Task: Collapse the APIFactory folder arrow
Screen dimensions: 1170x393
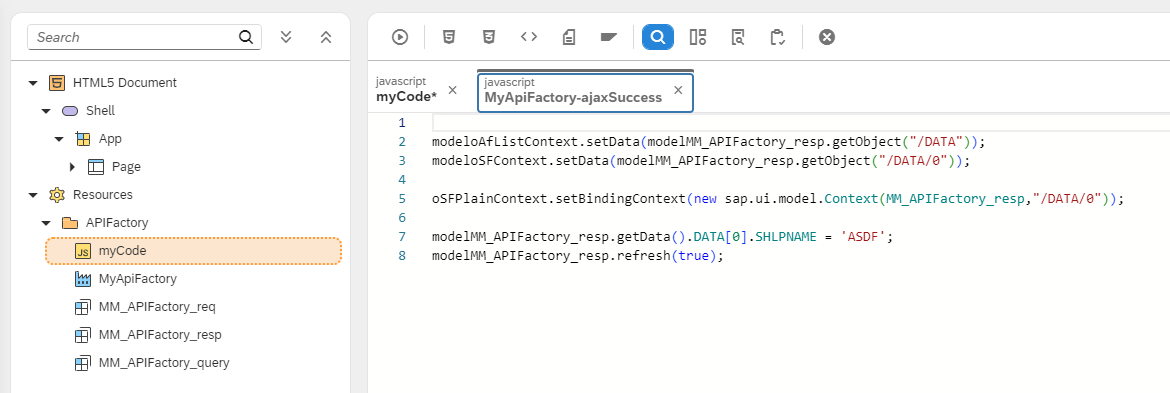Action: pyautogui.click(x=46, y=223)
